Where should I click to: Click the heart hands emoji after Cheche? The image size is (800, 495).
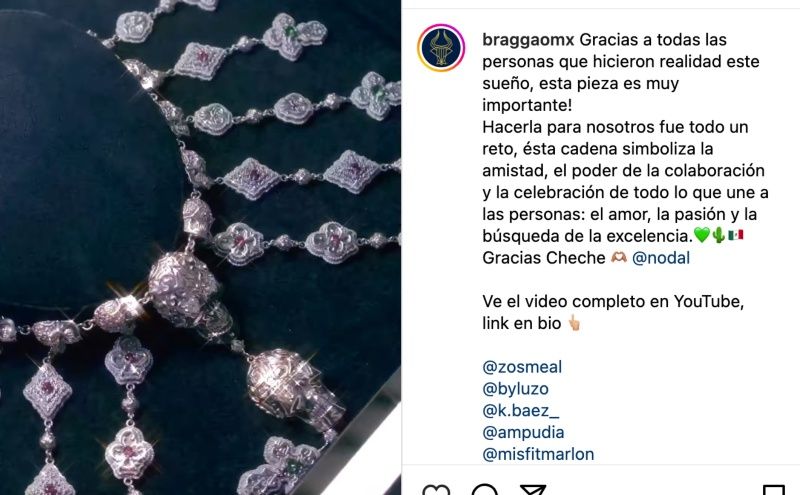coord(619,258)
